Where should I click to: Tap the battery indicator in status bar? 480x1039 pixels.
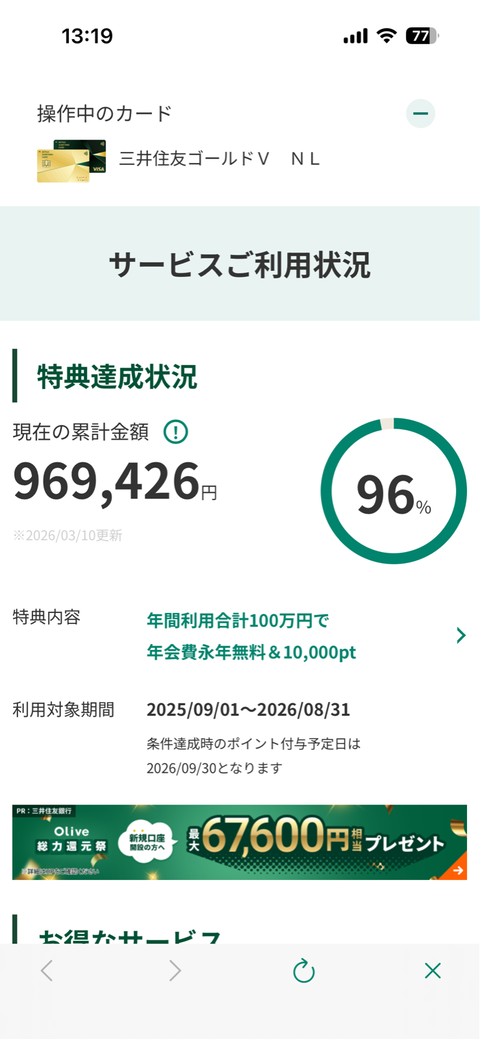422,36
